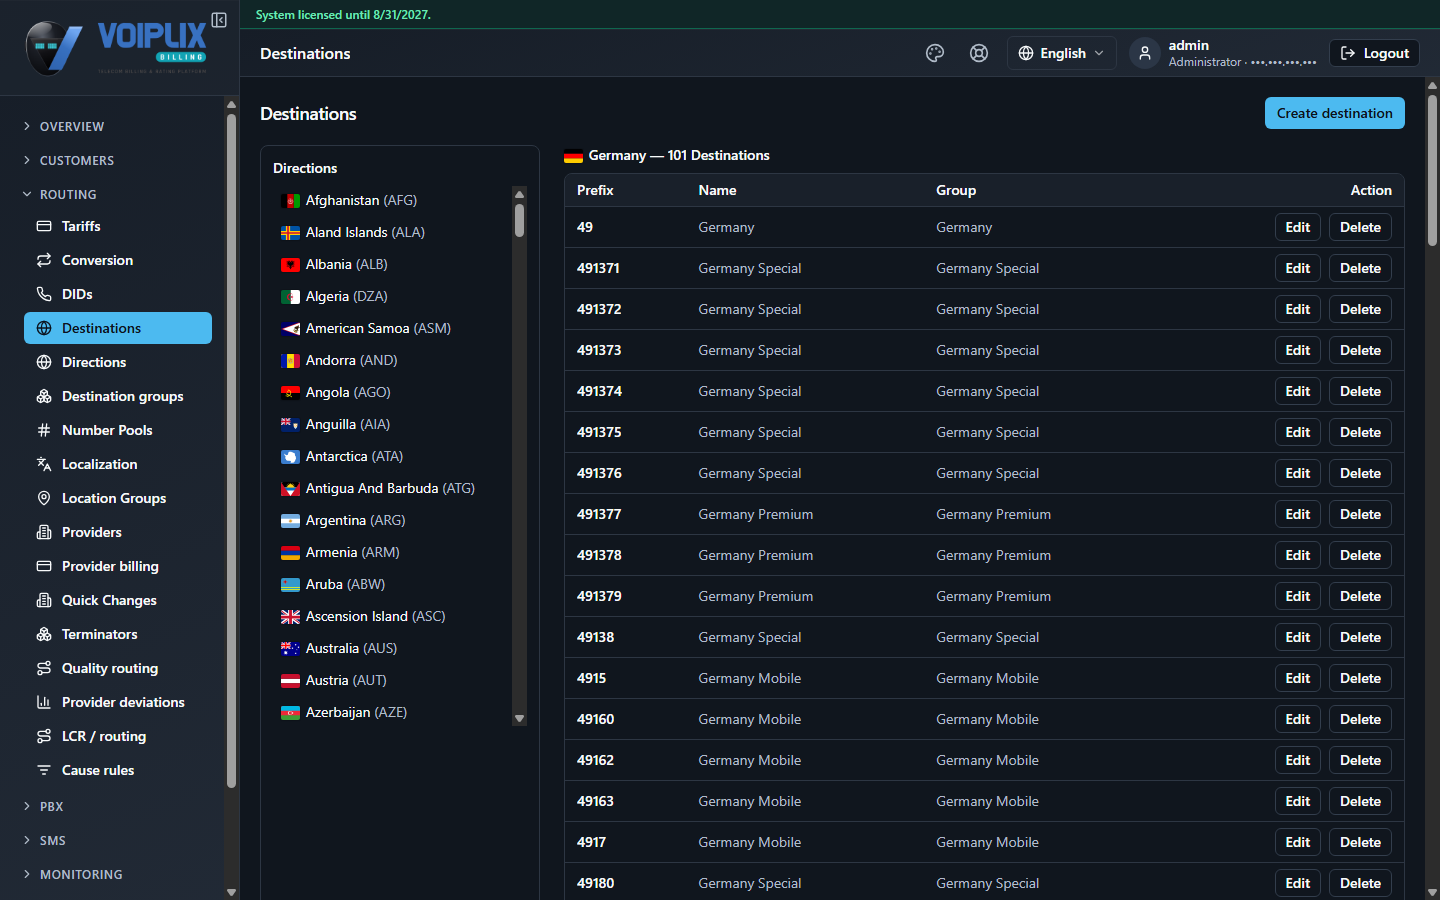
Task: Open Quick Changes in the sidebar
Action: [118, 600]
